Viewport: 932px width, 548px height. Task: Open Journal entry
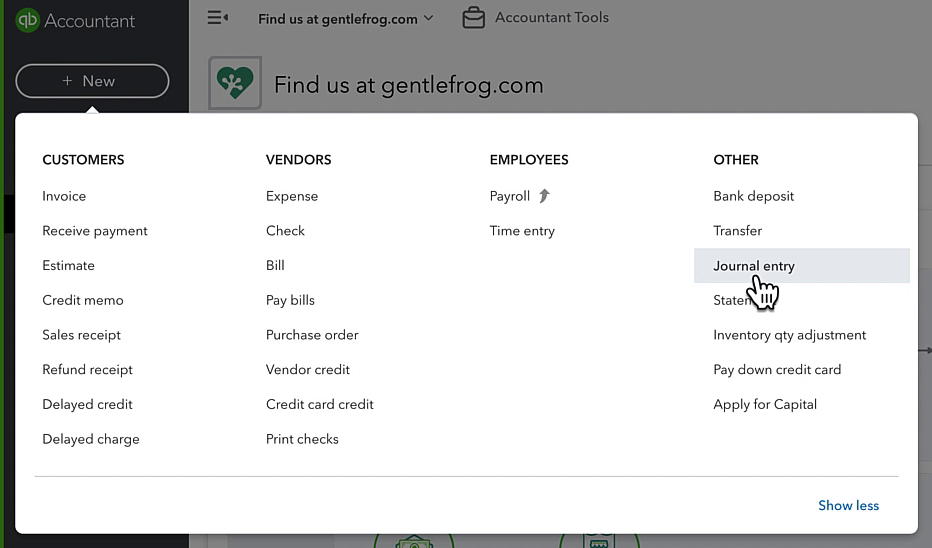coord(802,266)
